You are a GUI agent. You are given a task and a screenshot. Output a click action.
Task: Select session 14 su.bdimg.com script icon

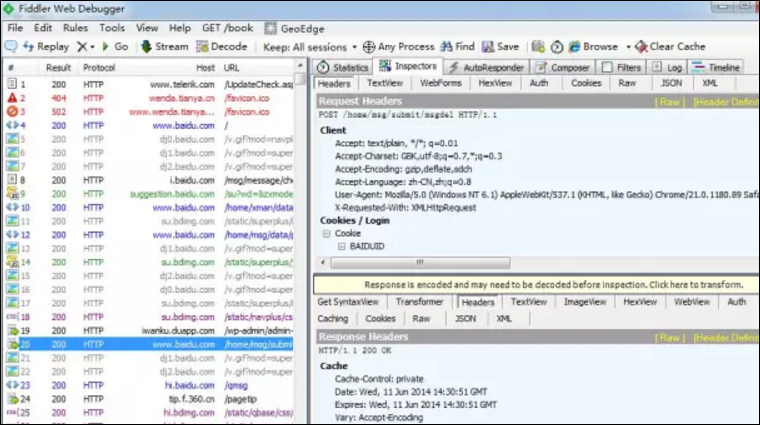[x=12, y=262]
